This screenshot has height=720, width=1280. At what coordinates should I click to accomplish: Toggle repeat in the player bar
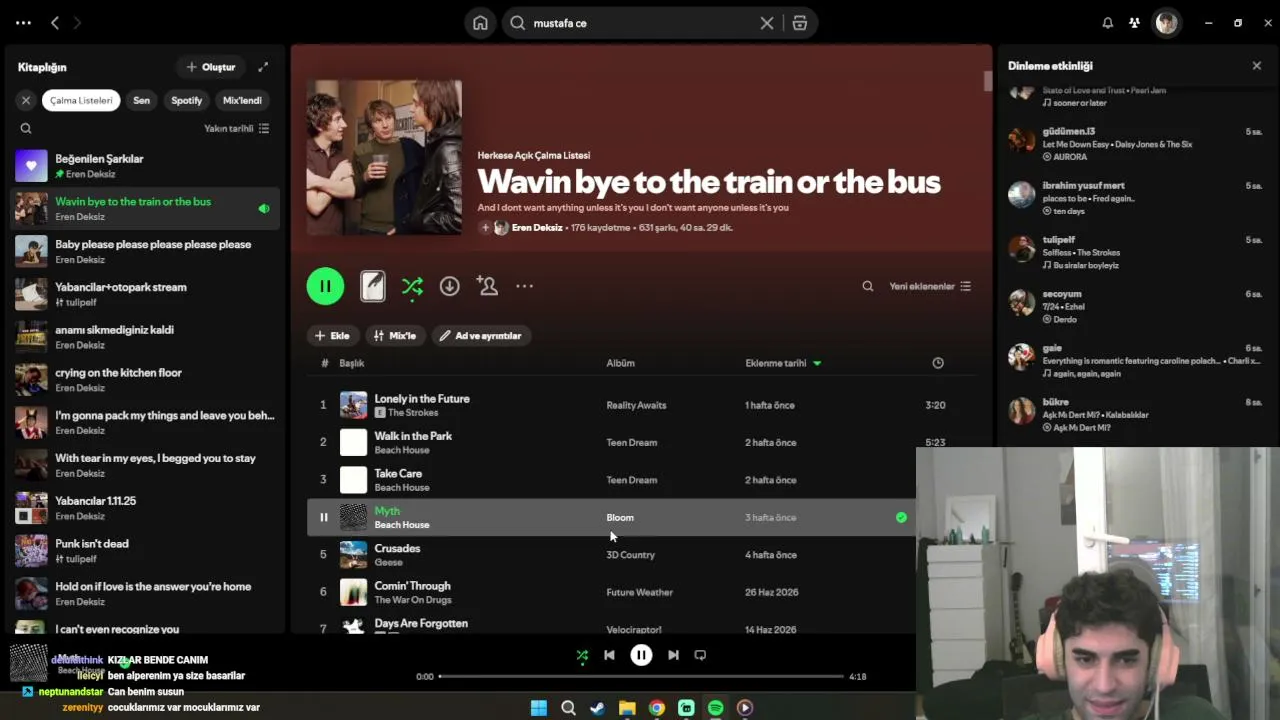click(700, 655)
